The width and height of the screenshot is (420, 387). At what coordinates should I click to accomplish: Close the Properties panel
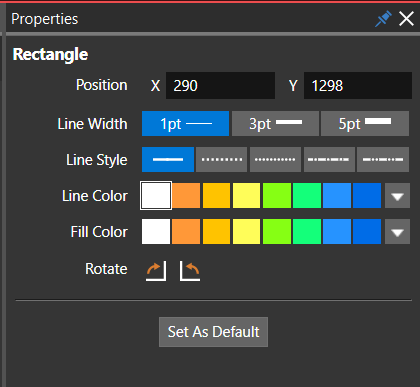tap(406, 19)
